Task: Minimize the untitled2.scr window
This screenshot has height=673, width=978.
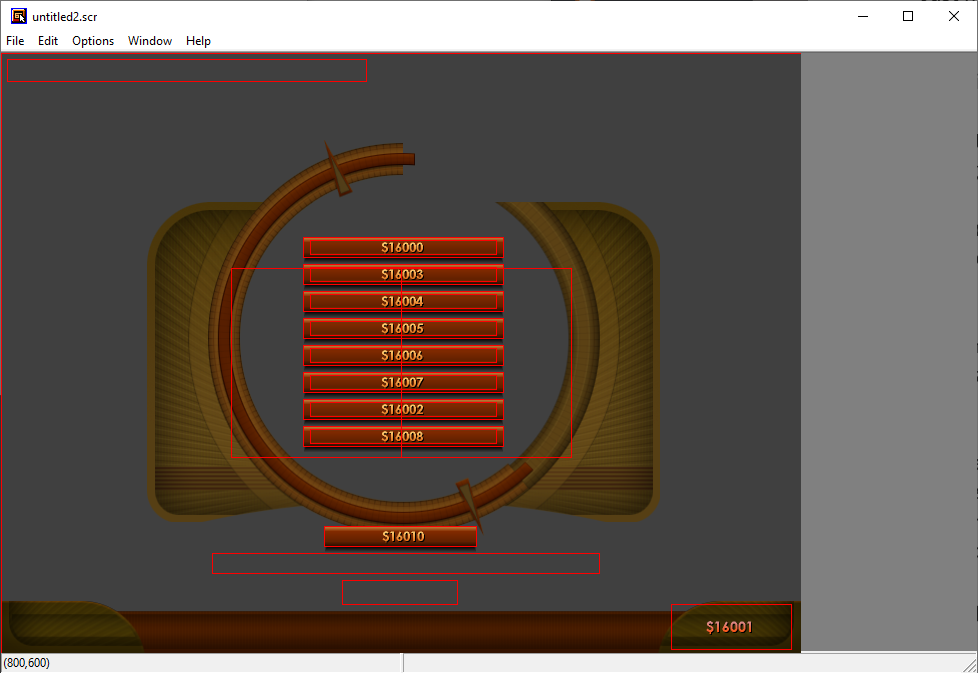Action: pos(863,16)
